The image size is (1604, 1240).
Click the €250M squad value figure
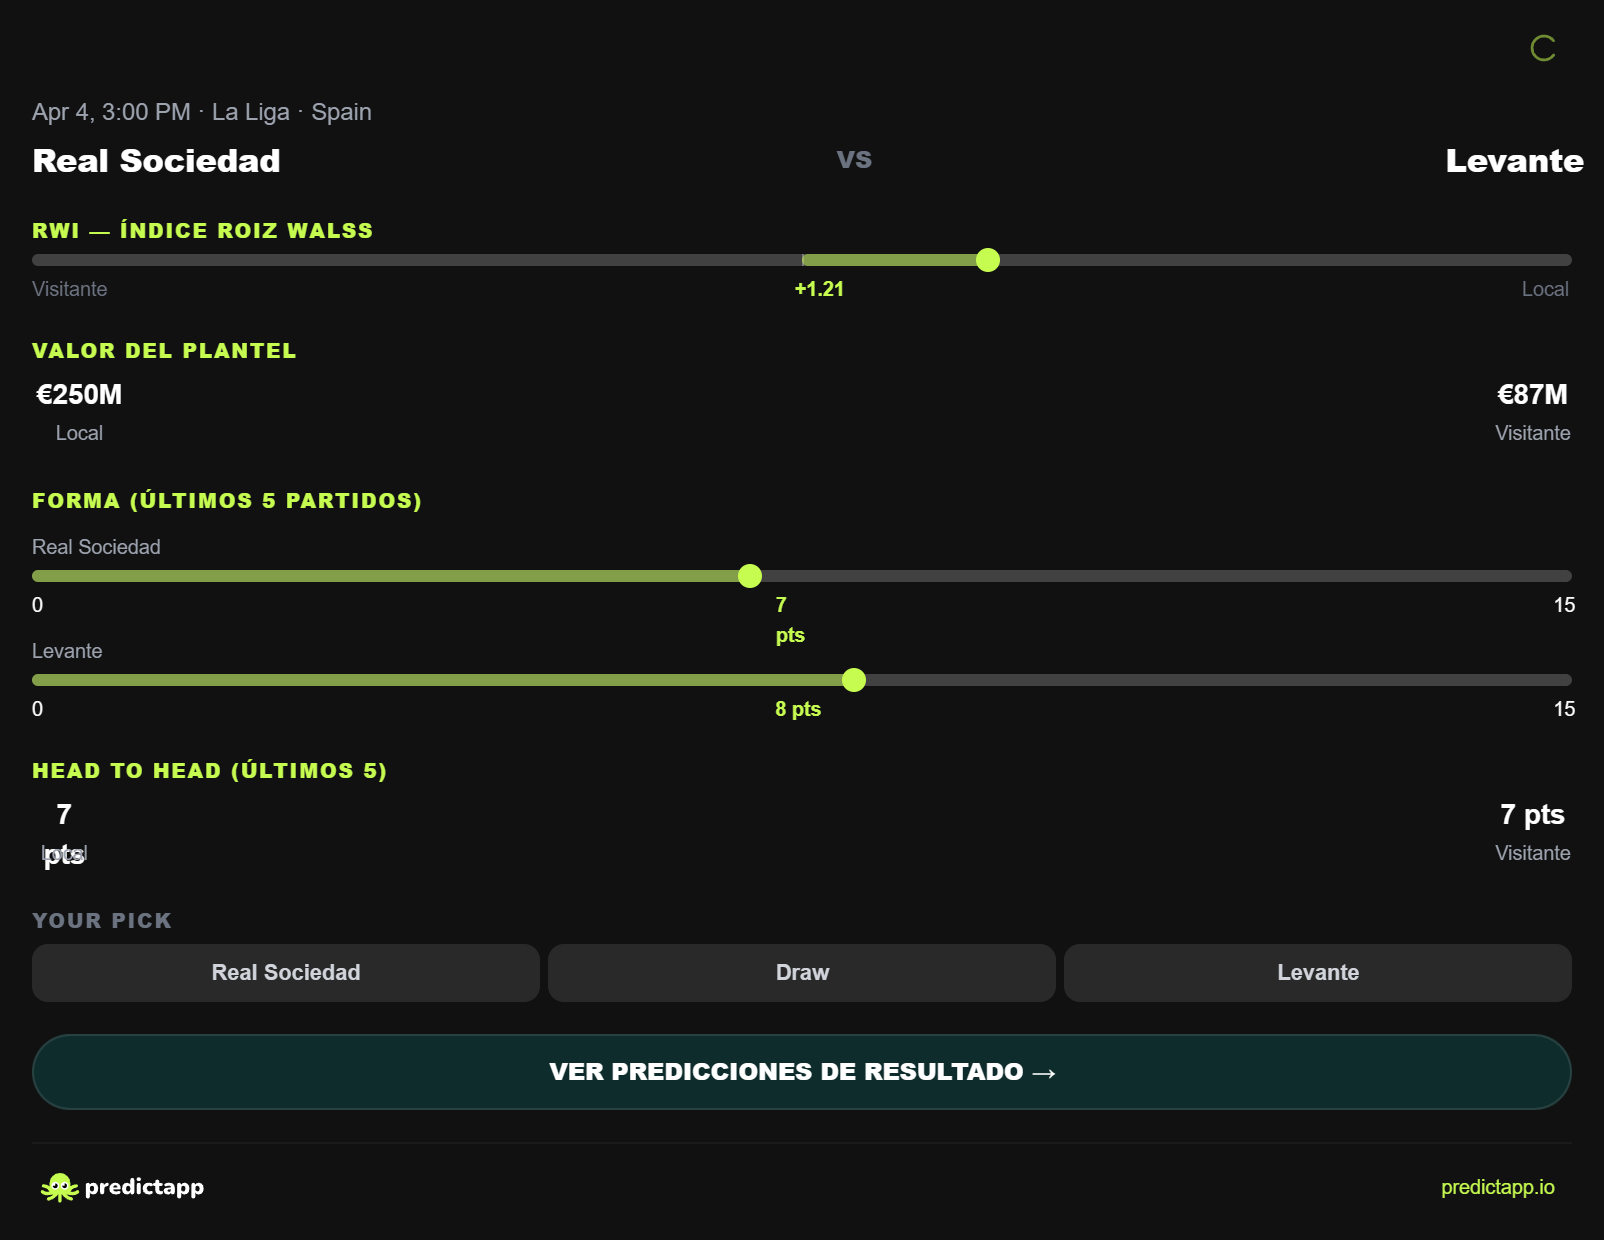(x=77, y=394)
